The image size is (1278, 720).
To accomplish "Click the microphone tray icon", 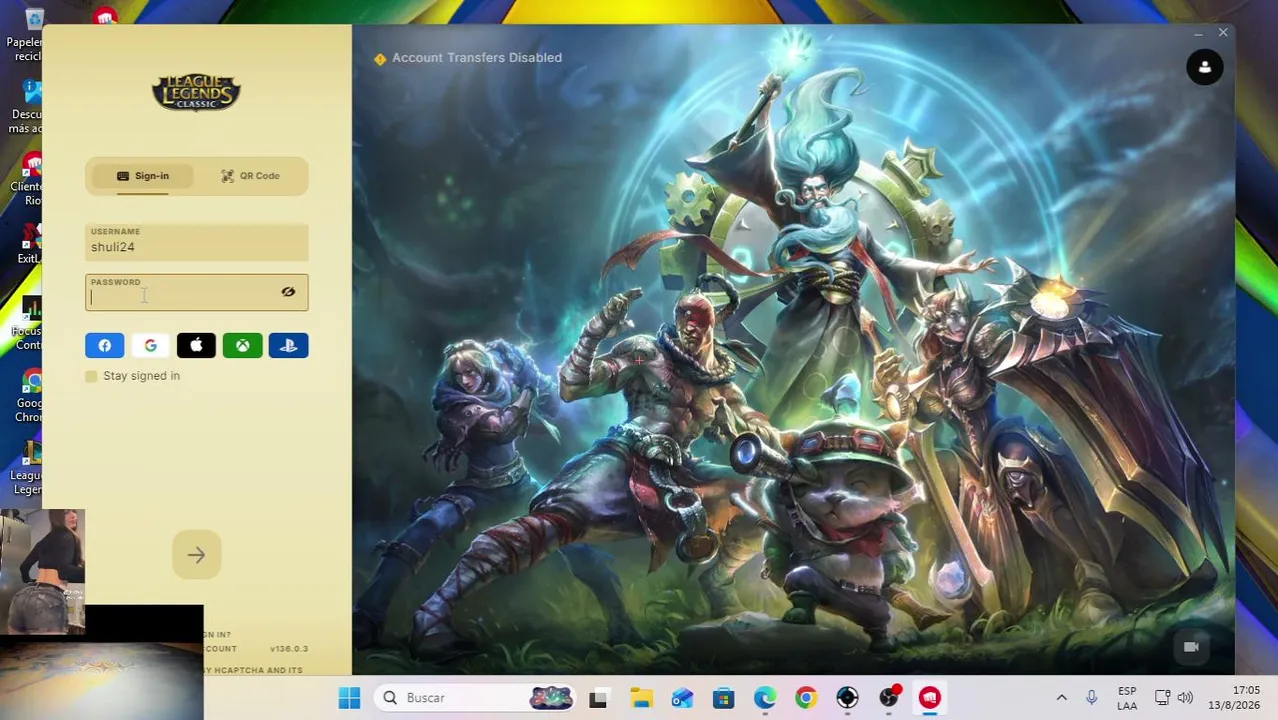I will [1091, 698].
